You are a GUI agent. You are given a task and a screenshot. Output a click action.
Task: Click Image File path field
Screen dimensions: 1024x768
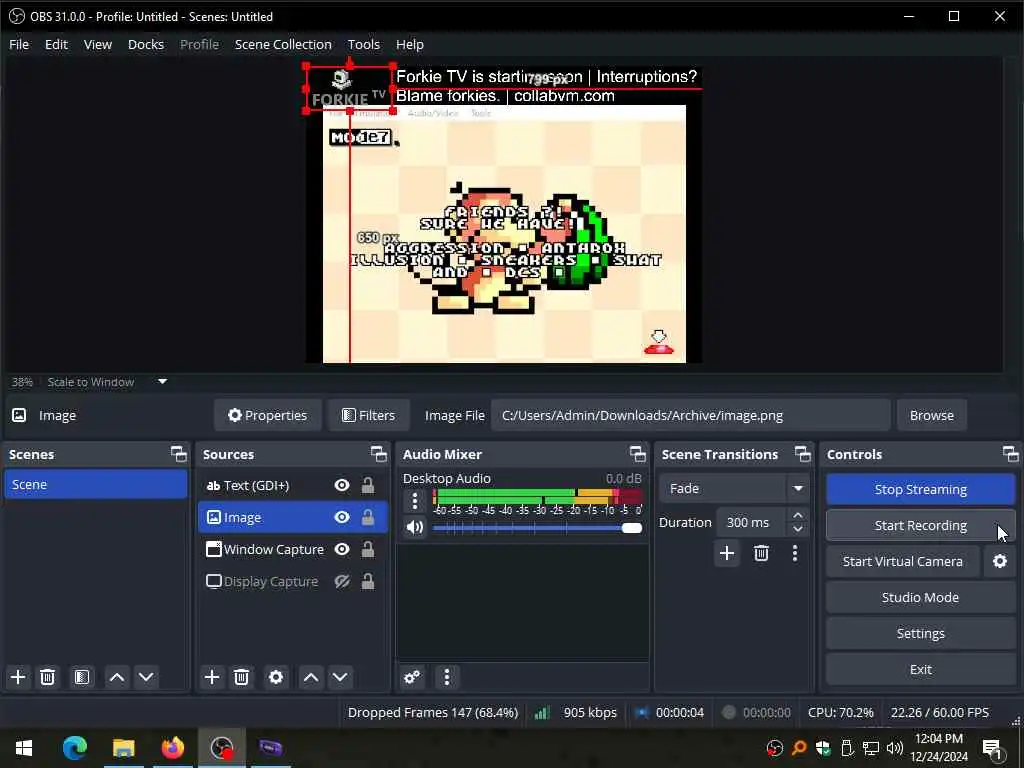(690, 415)
